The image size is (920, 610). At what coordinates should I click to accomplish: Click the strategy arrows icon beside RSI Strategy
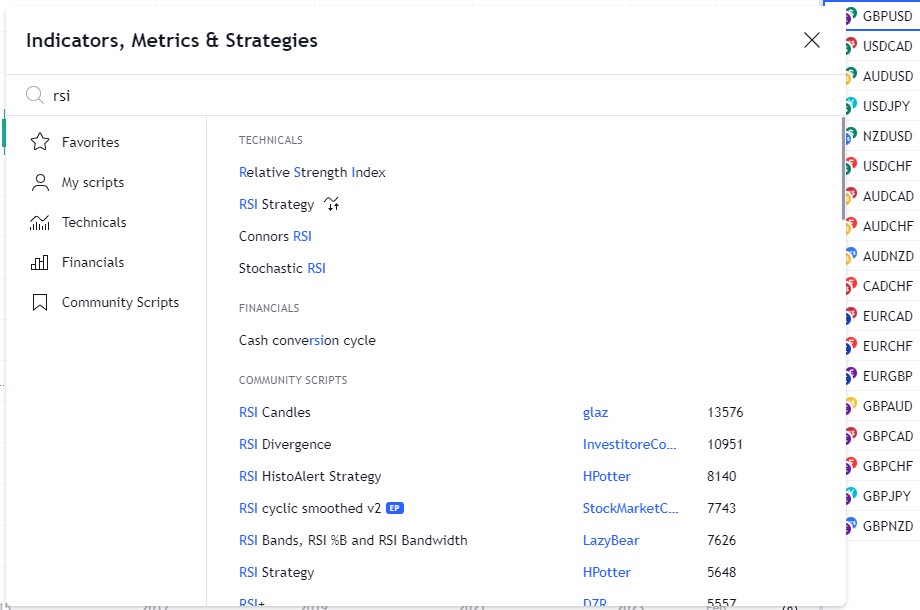pyautogui.click(x=333, y=204)
